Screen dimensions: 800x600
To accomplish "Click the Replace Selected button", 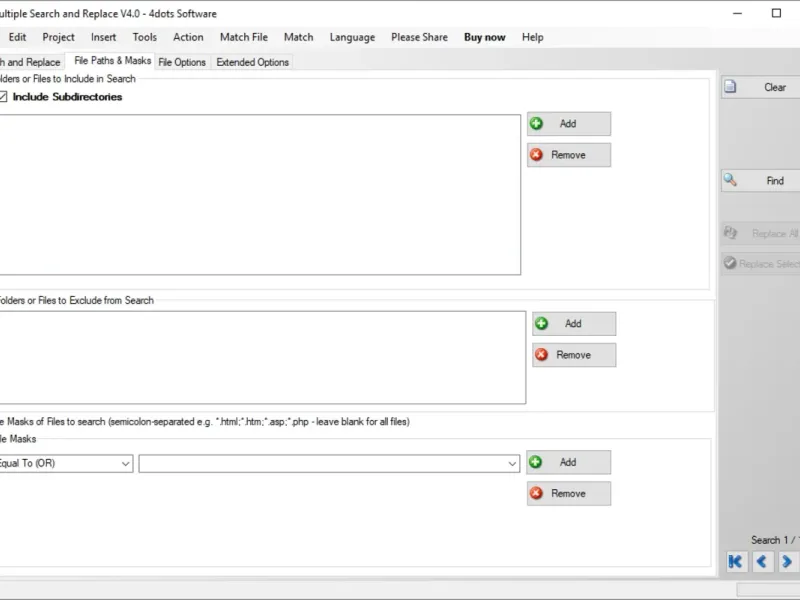I will point(760,263).
